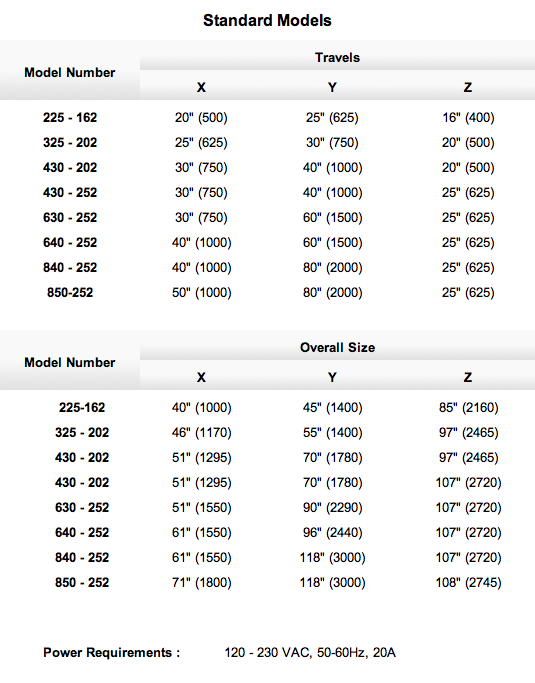Click the "Overall Size" column group header
The width and height of the screenshot is (535, 683).
point(337,348)
